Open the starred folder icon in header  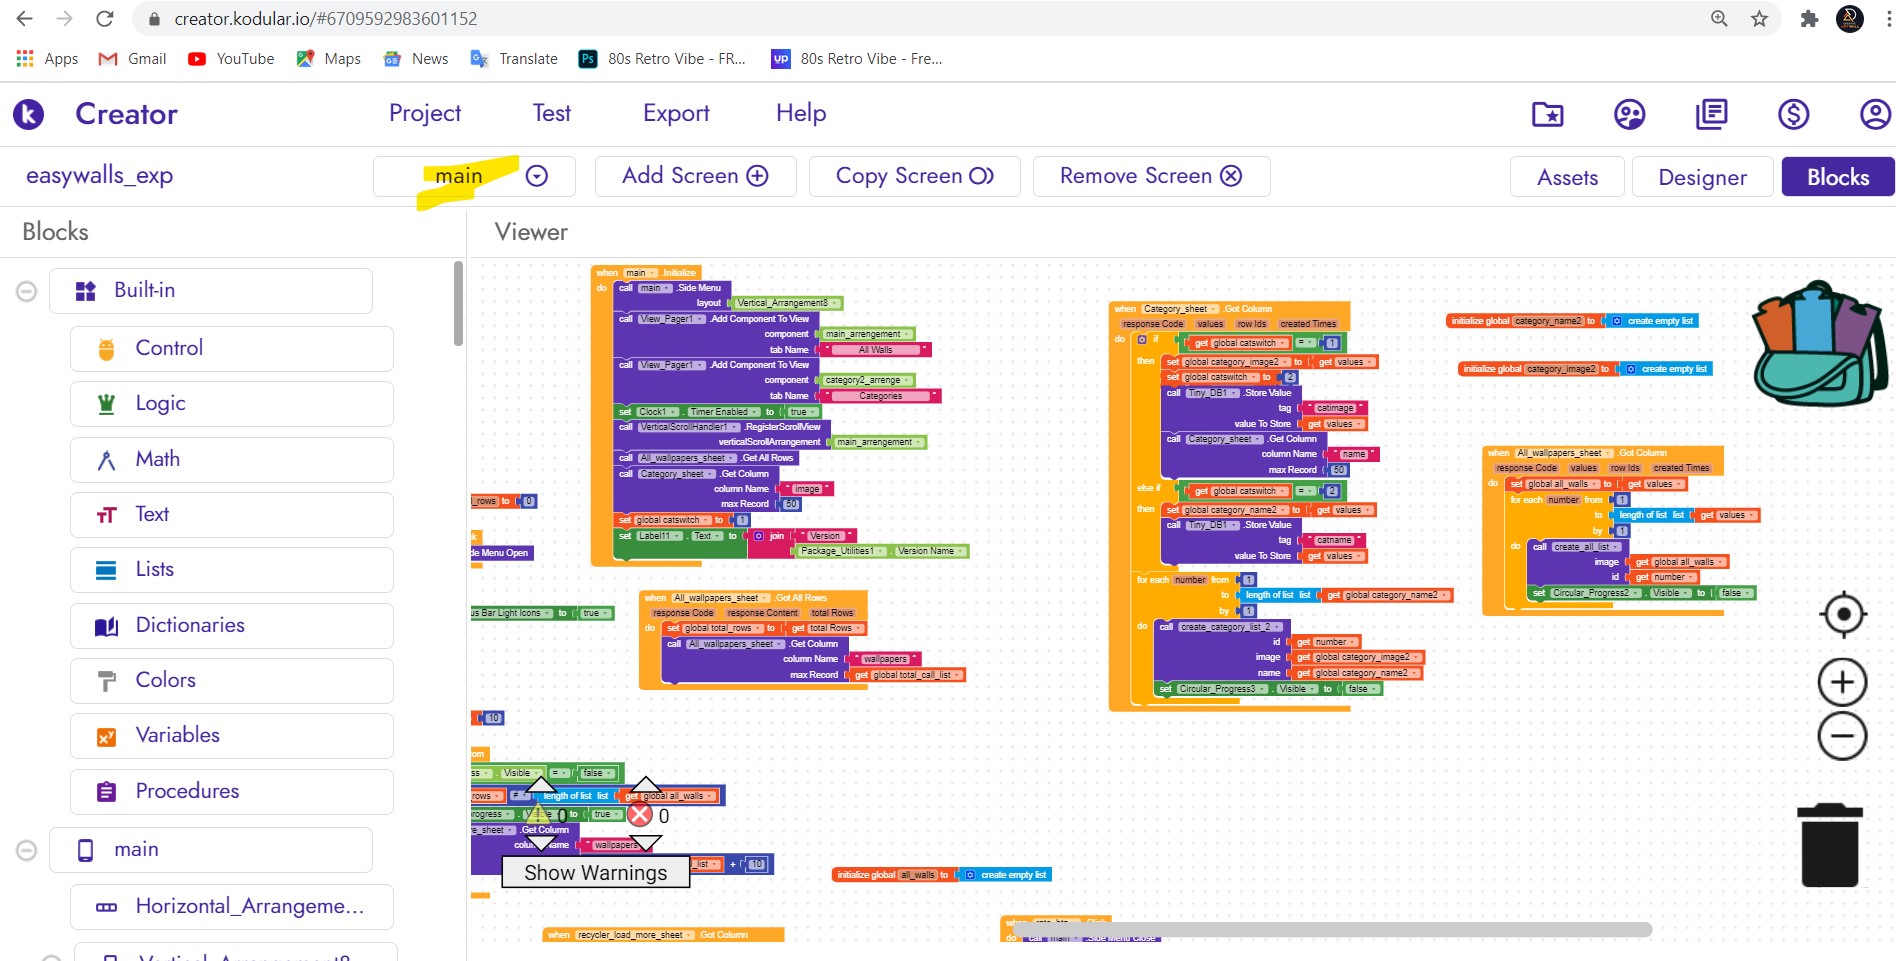click(1547, 115)
